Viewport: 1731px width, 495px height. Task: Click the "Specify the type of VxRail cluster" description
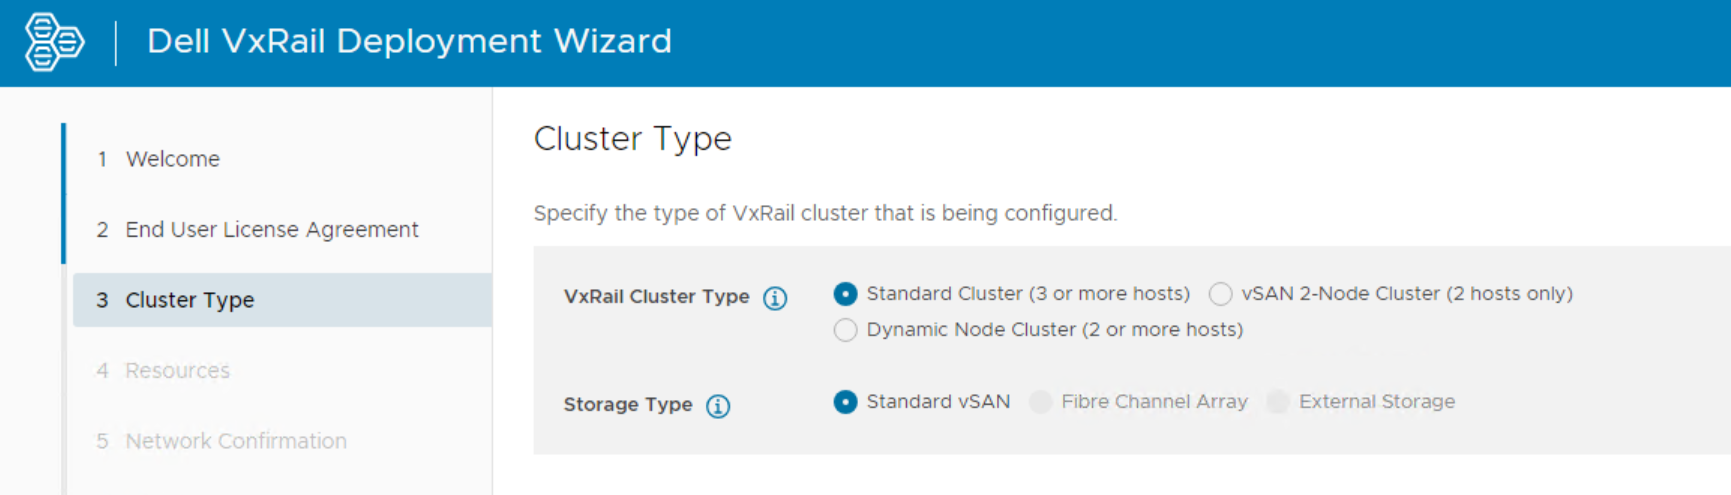click(825, 213)
